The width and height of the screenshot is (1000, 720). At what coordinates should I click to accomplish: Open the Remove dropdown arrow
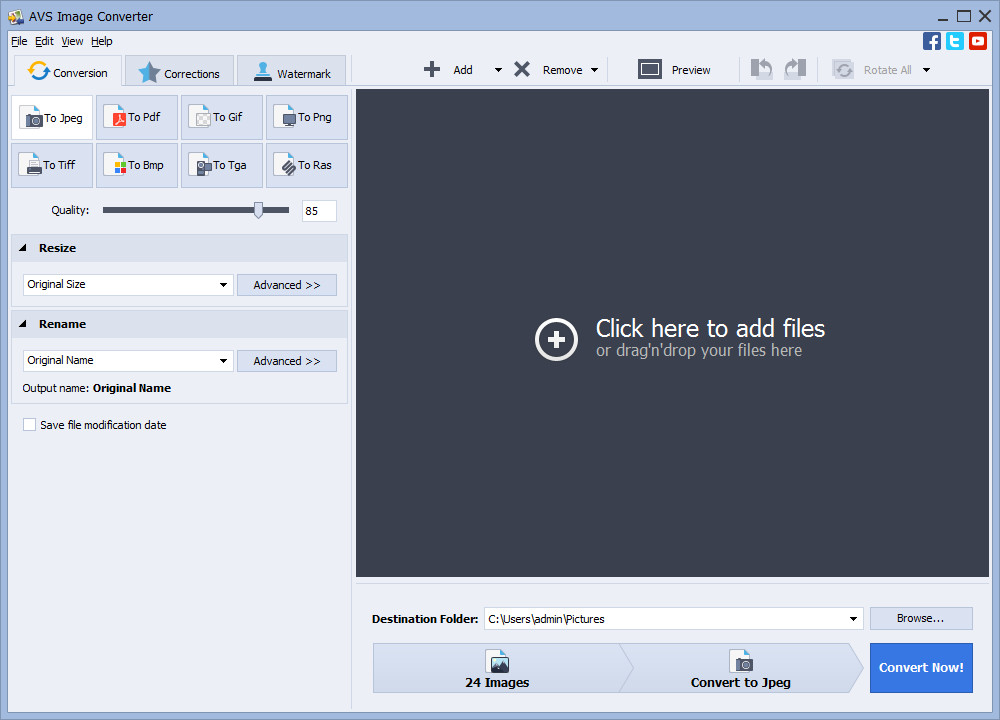pyautogui.click(x=594, y=70)
